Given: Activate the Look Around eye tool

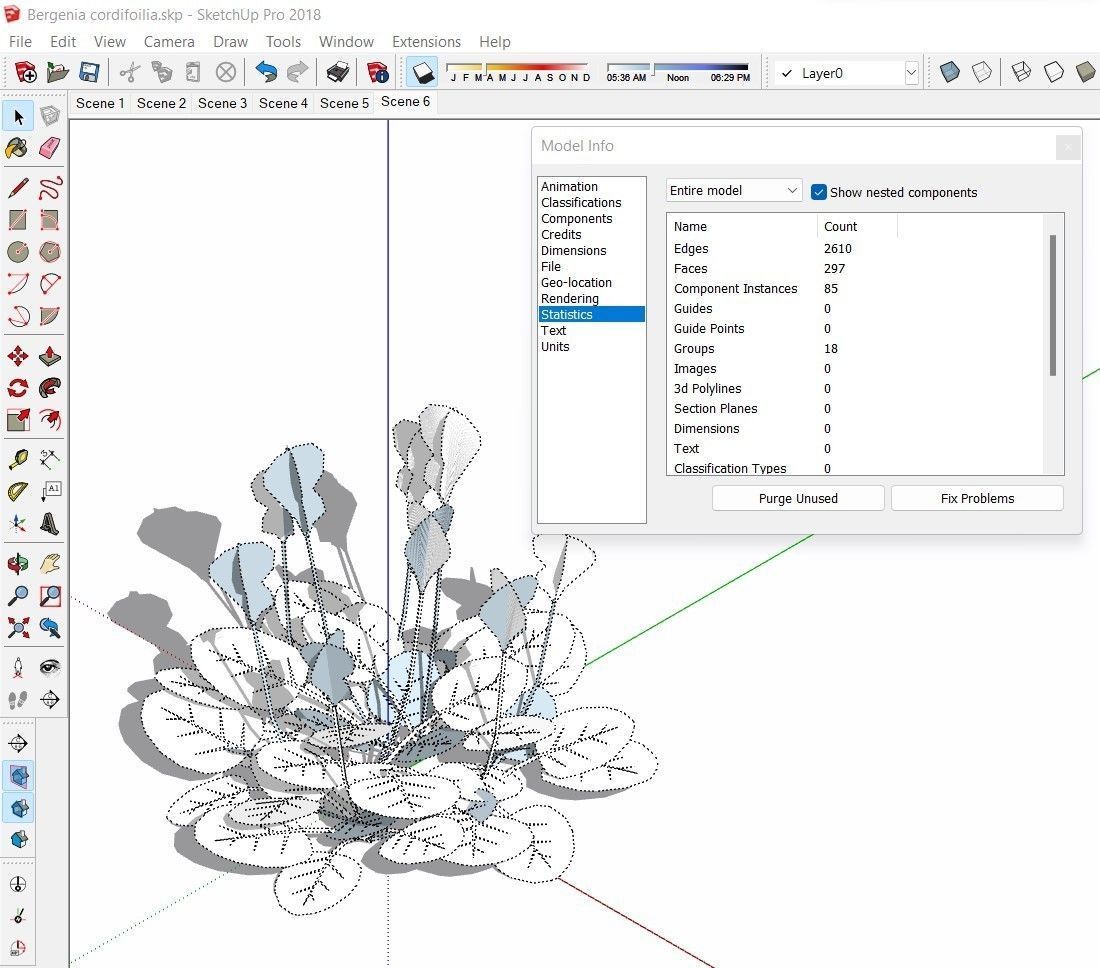Looking at the screenshot, I should [50, 667].
